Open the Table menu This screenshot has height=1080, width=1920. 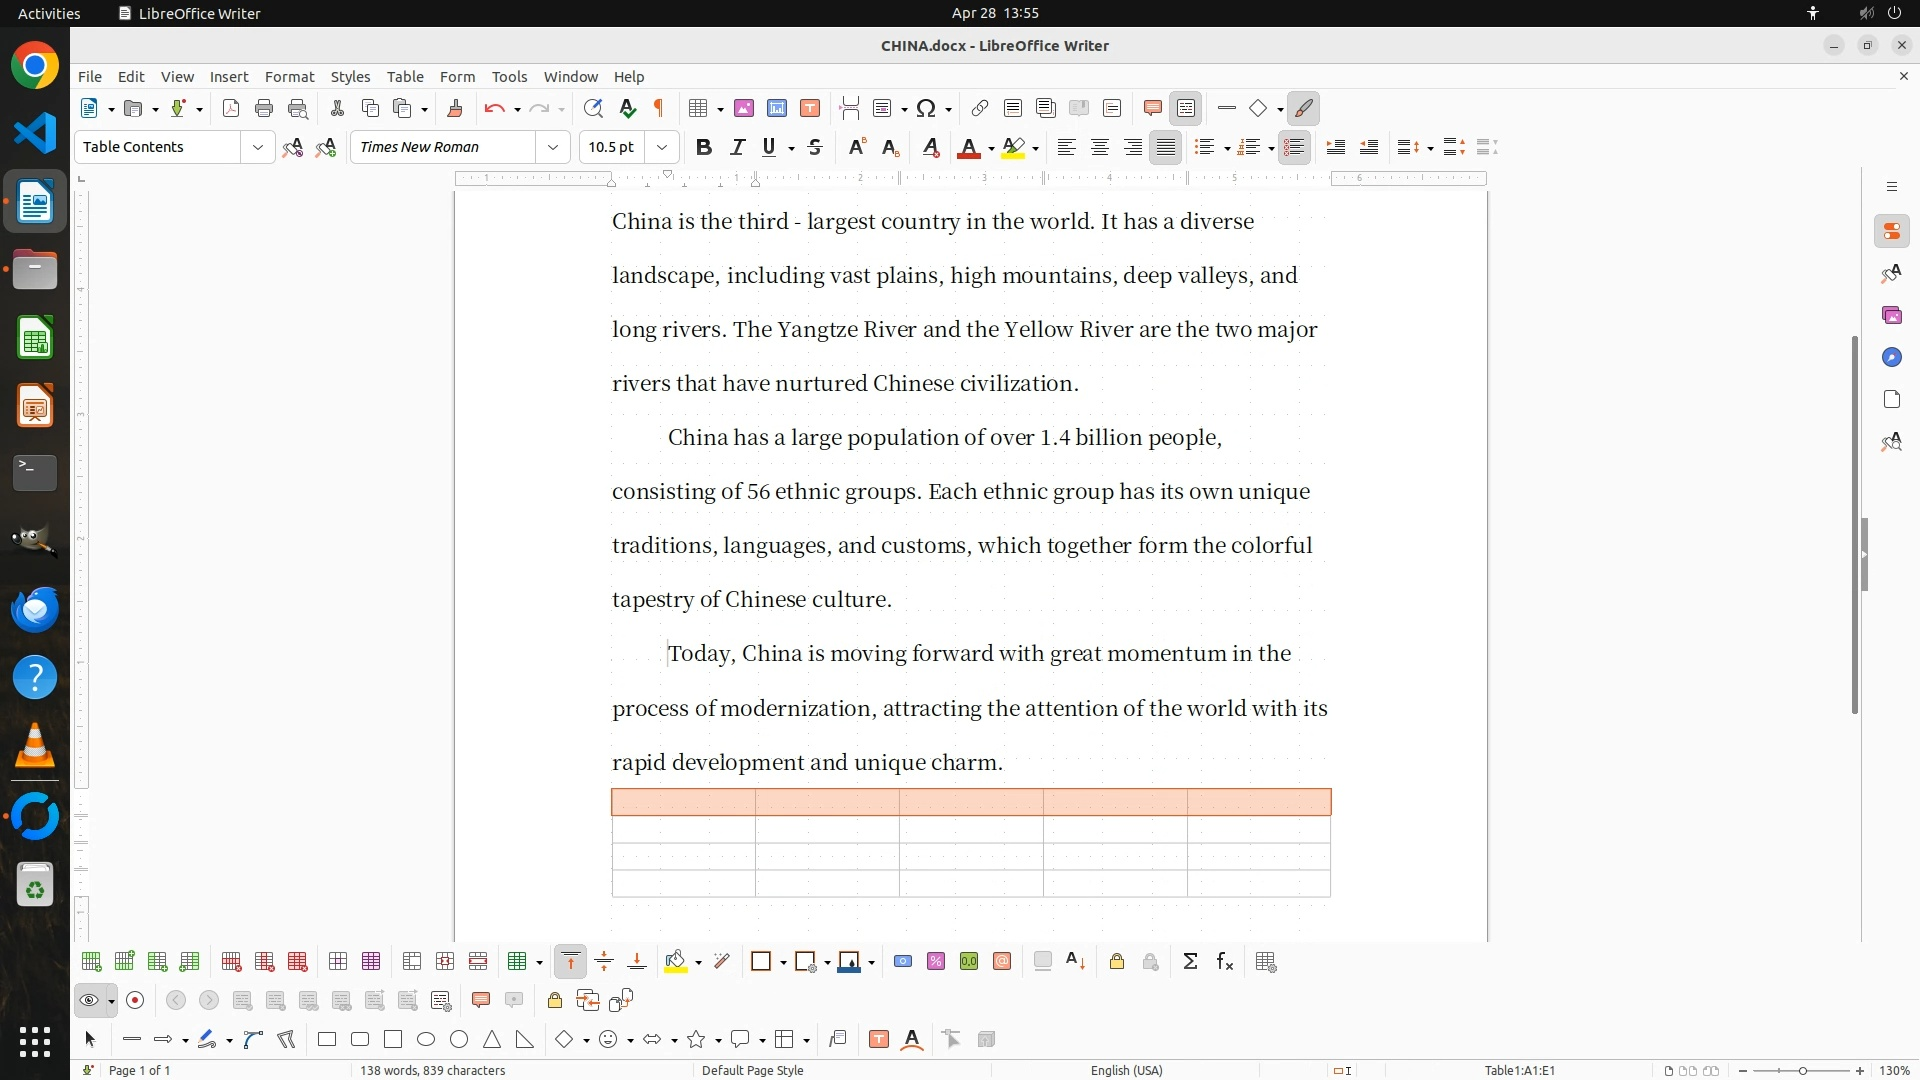404,76
